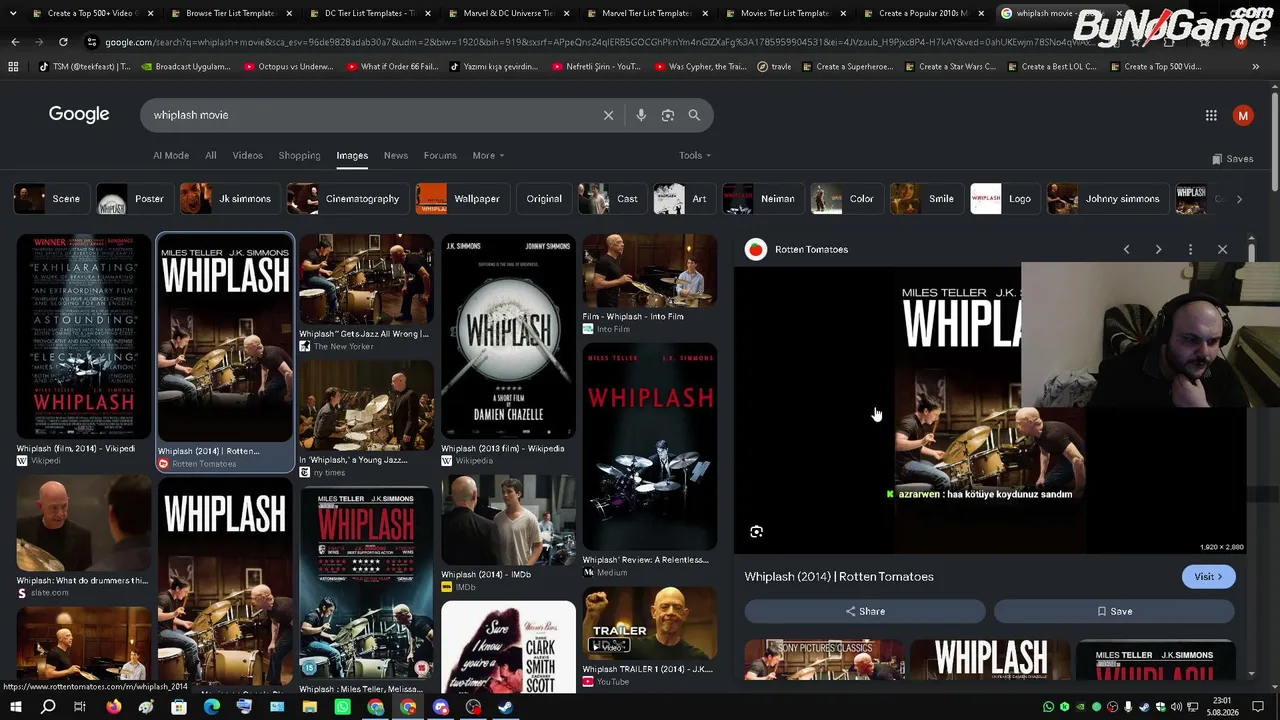Open Windows taskbar search
Screen dimensions: 1280x720
pos(48,707)
